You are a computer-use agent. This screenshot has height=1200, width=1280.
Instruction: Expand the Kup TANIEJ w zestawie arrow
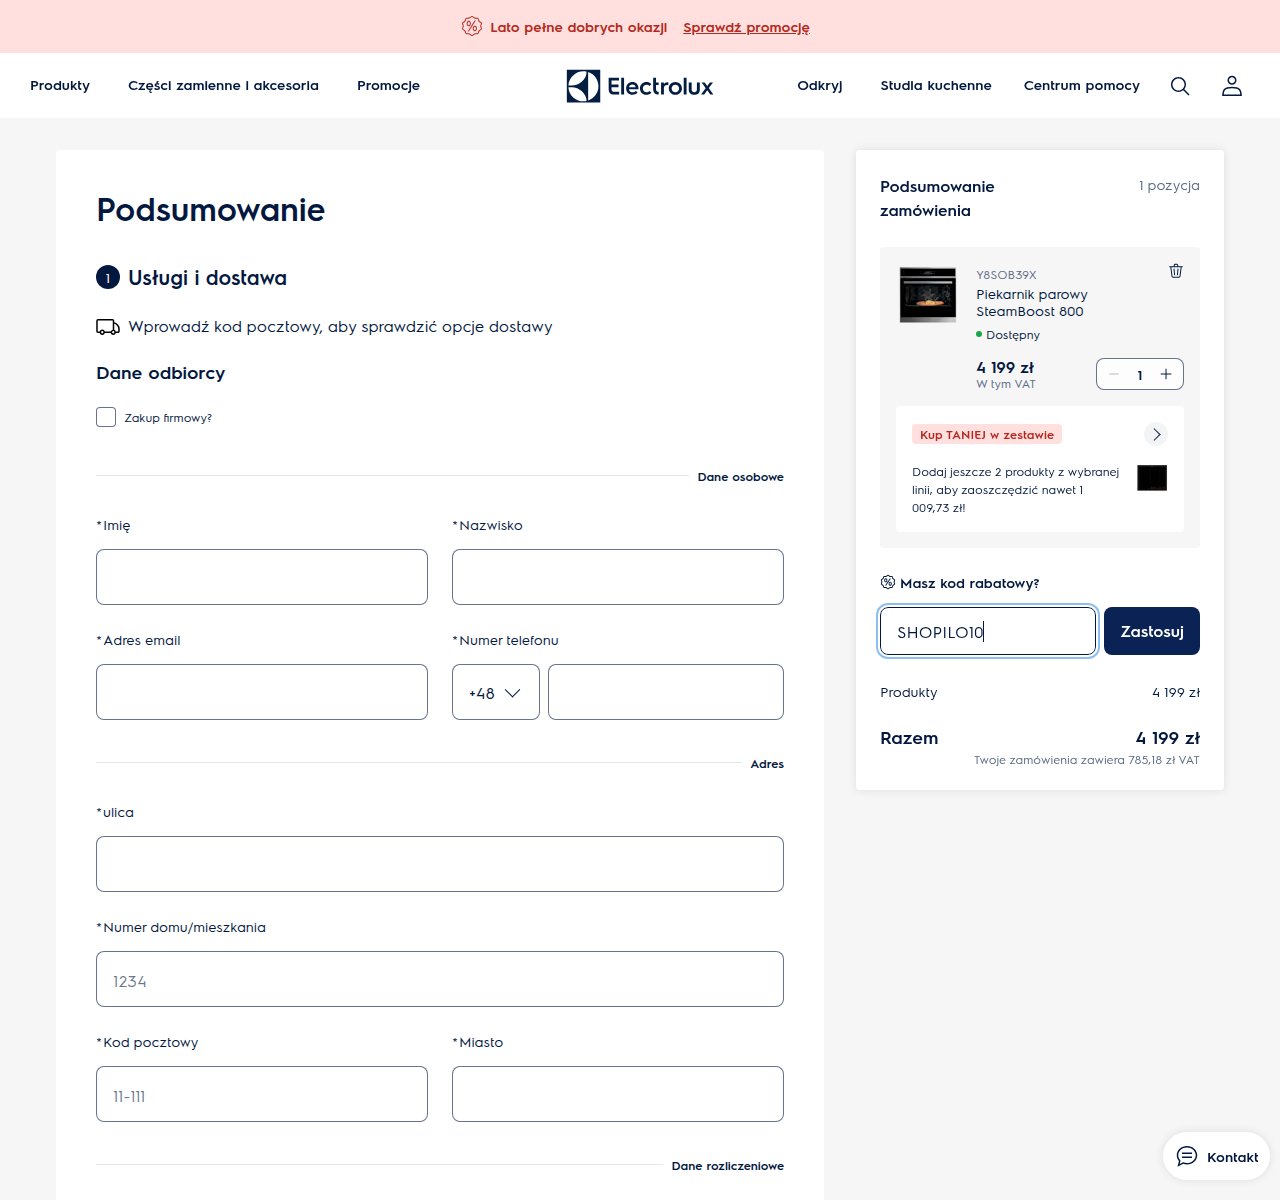pyautogui.click(x=1156, y=434)
